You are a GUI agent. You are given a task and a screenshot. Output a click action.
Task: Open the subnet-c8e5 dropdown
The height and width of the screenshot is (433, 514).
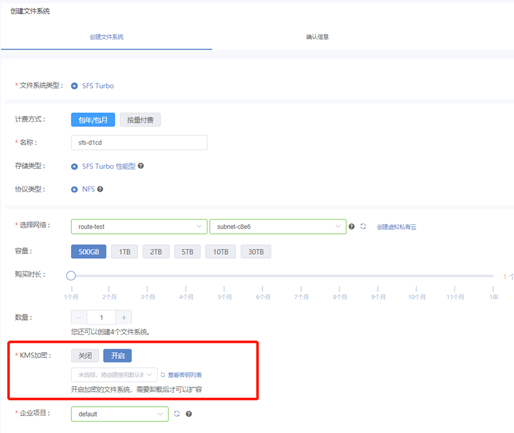pyautogui.click(x=278, y=227)
